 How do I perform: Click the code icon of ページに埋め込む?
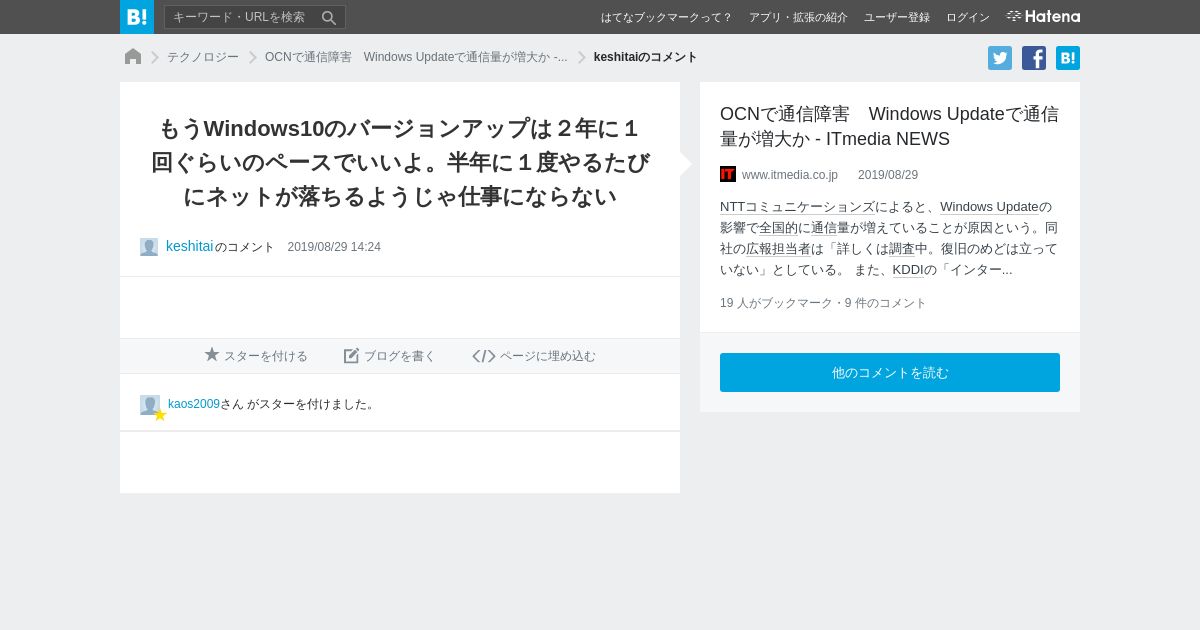[x=484, y=356]
